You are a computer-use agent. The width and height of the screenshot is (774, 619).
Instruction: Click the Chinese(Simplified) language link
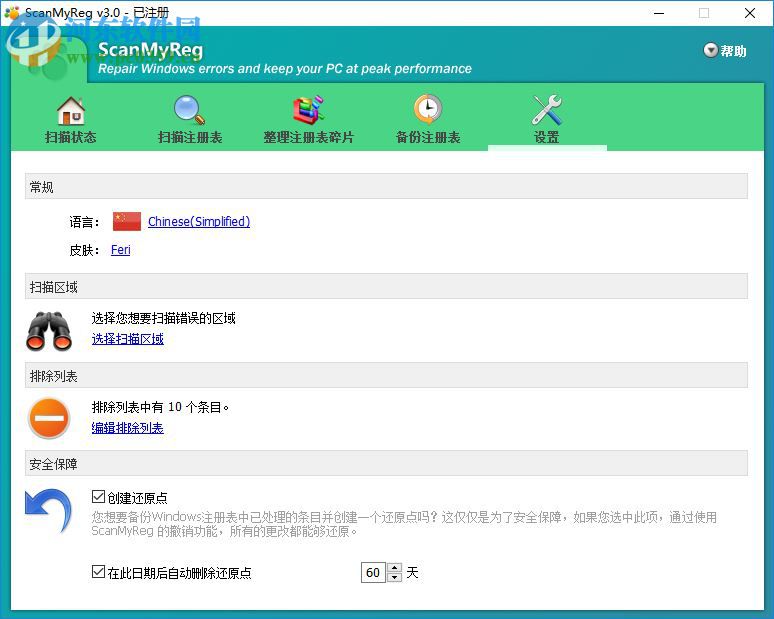point(199,222)
